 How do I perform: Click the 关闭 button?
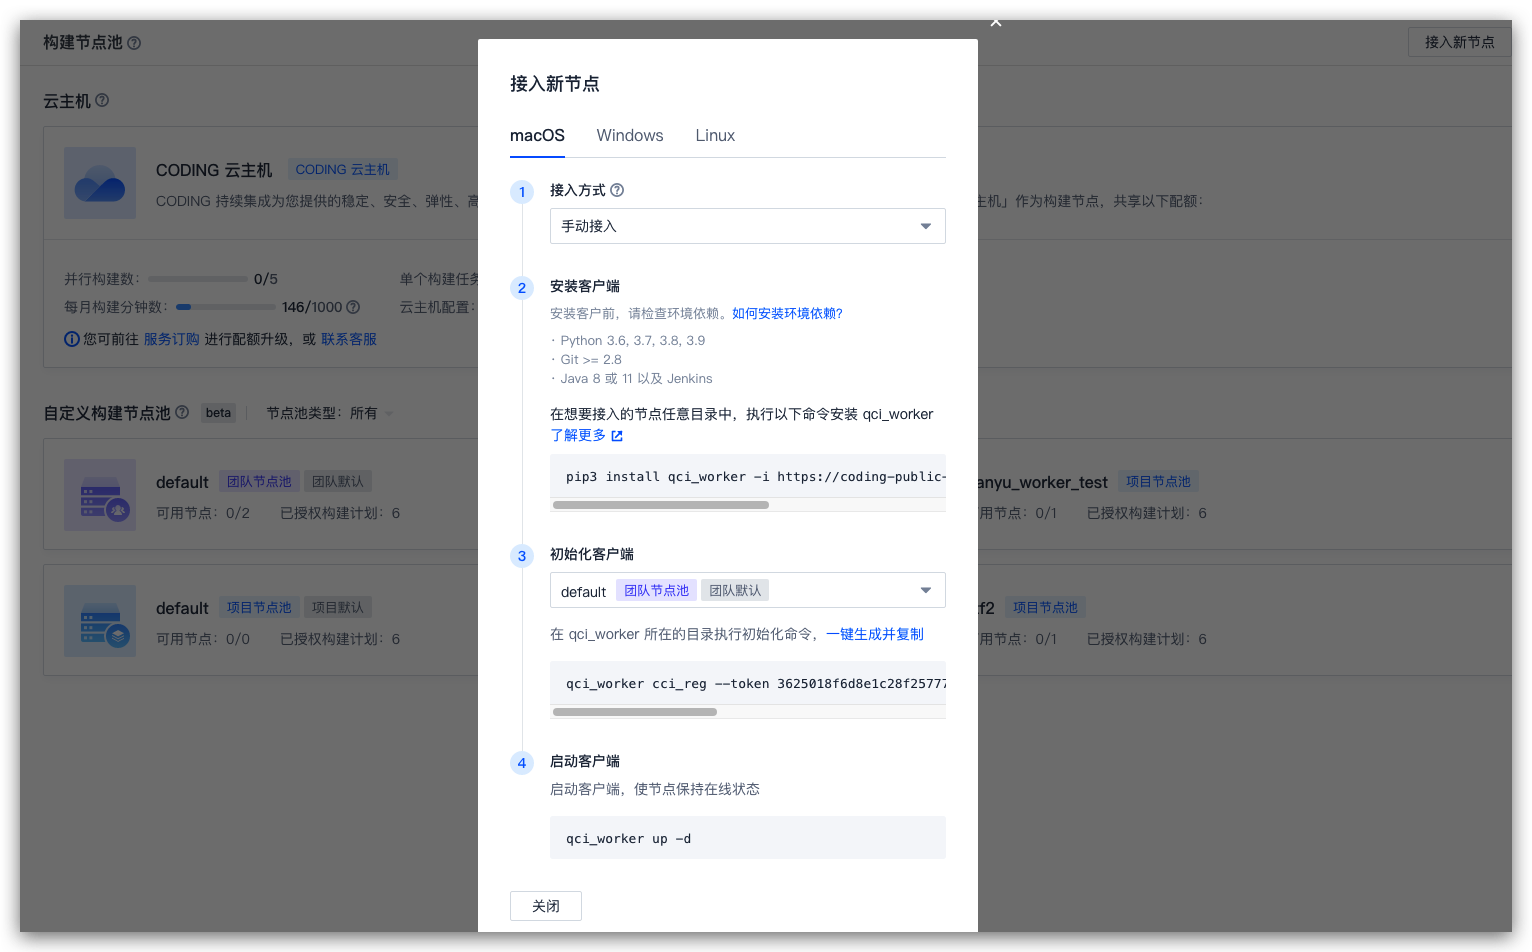point(546,906)
